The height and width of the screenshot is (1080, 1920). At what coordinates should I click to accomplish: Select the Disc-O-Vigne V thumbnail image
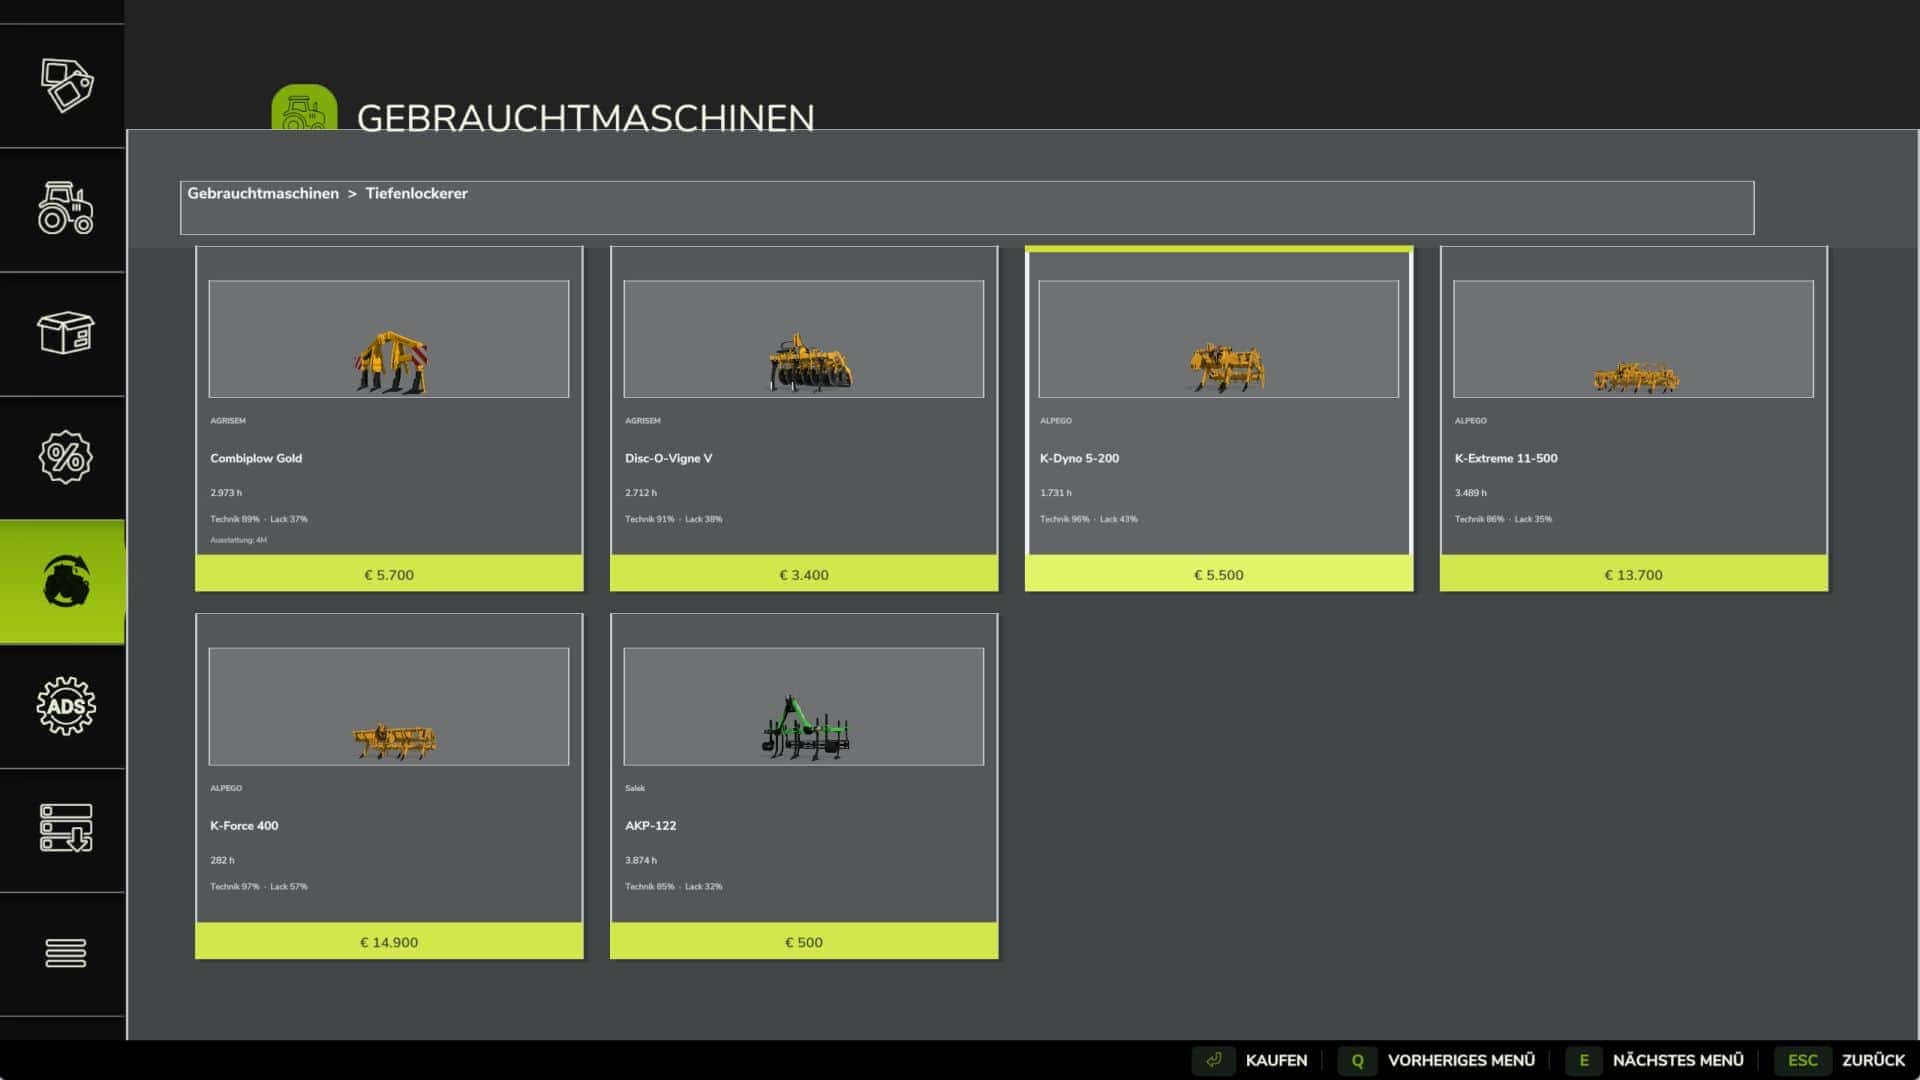(804, 339)
